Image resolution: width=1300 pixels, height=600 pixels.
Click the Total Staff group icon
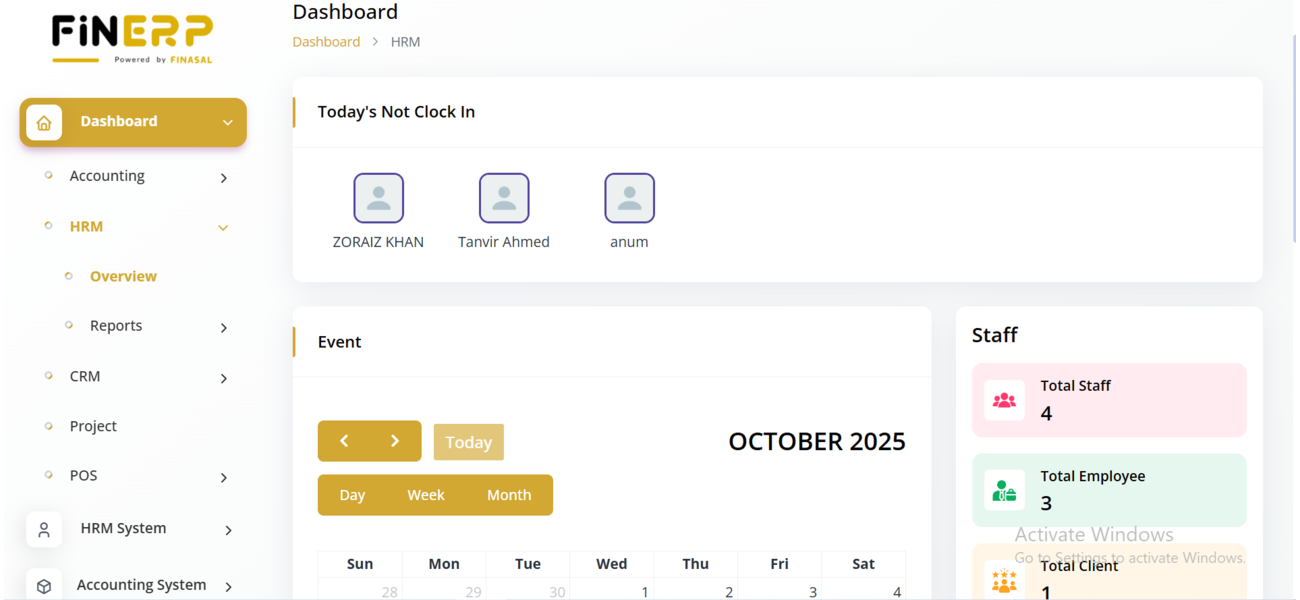point(1004,400)
